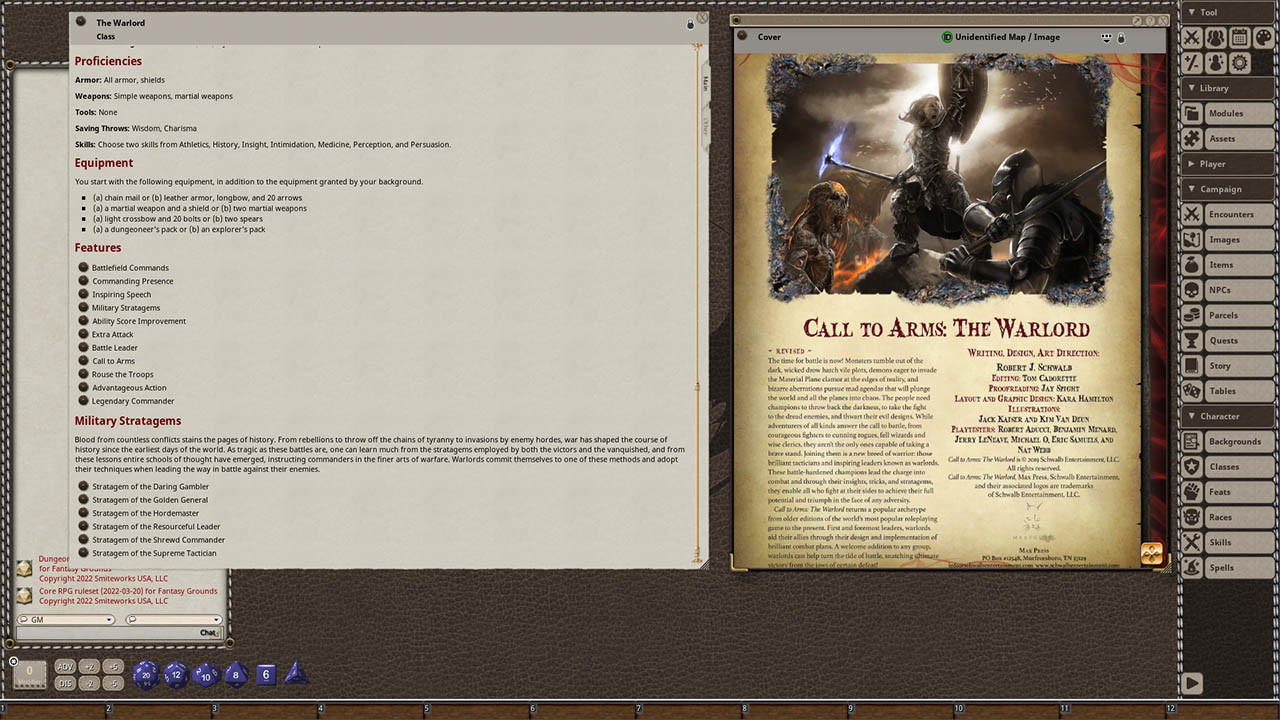Open the Calendar tool icon

[x=1239, y=38]
